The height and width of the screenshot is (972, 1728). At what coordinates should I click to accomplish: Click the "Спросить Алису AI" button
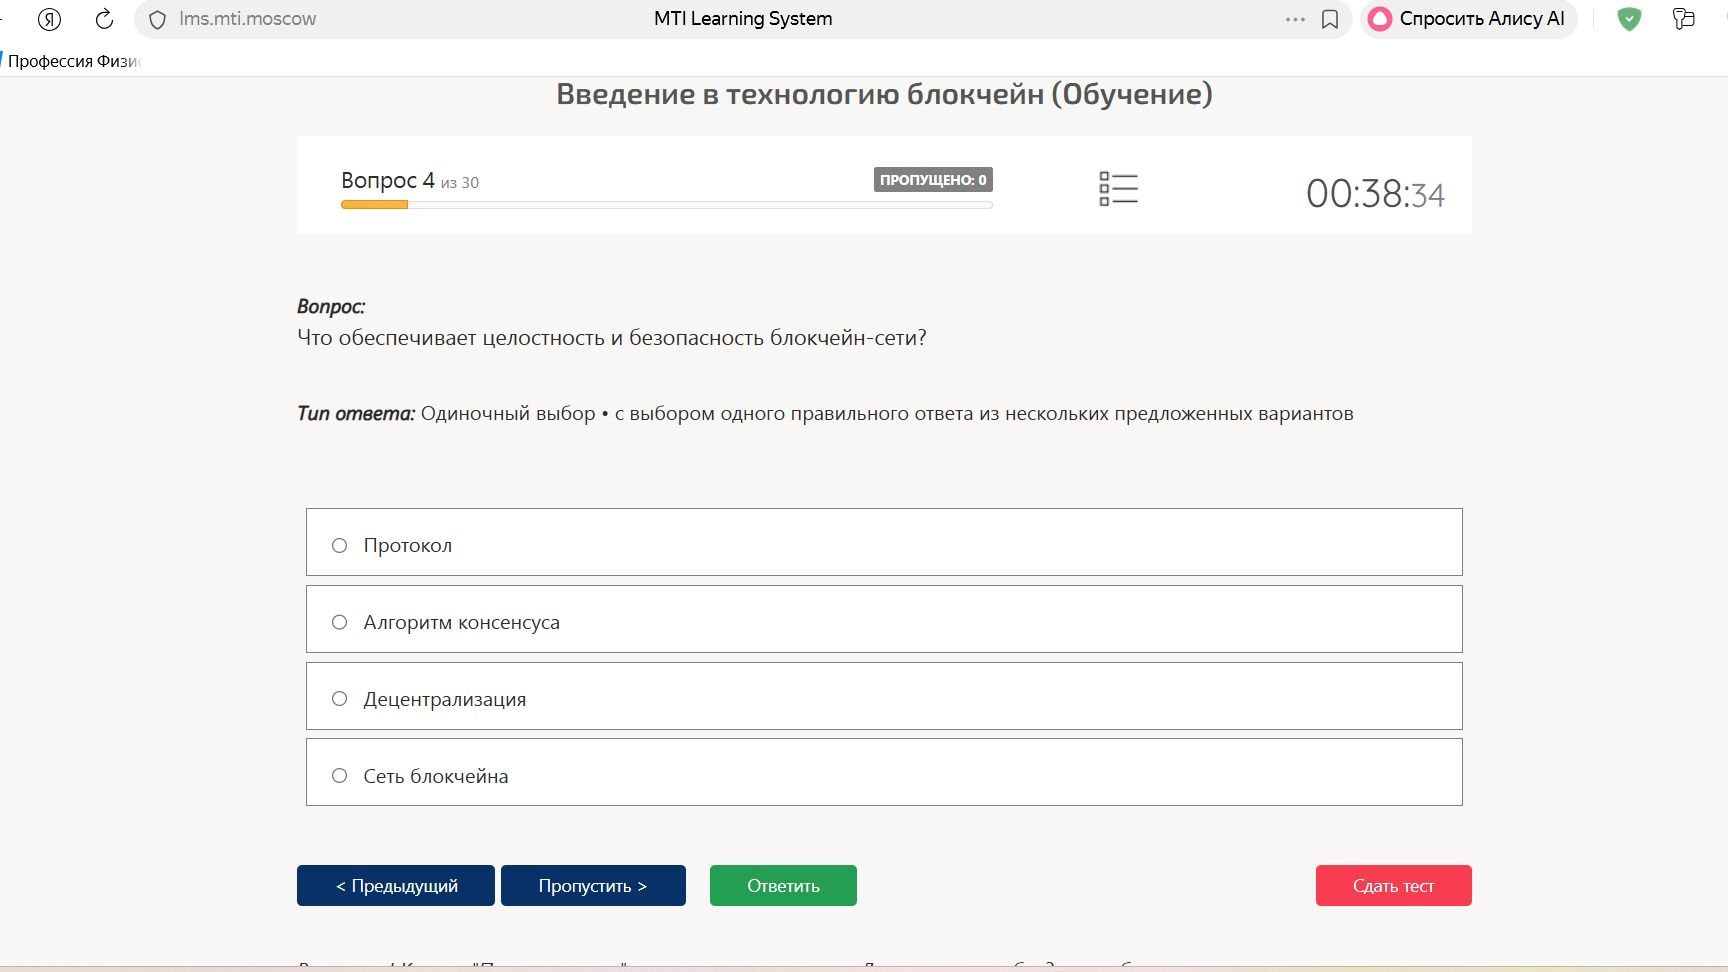pyautogui.click(x=1468, y=19)
